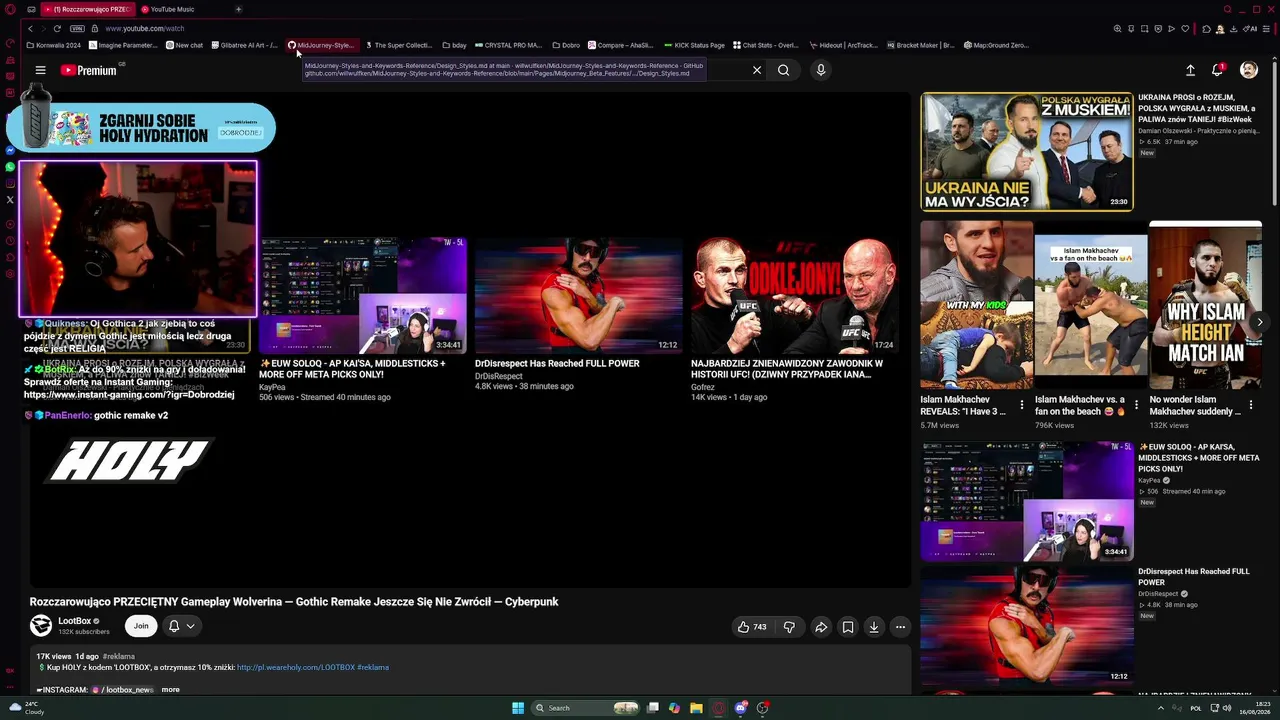1280x720 pixels.
Task: Start voice search with the microphone
Action: coord(821,70)
